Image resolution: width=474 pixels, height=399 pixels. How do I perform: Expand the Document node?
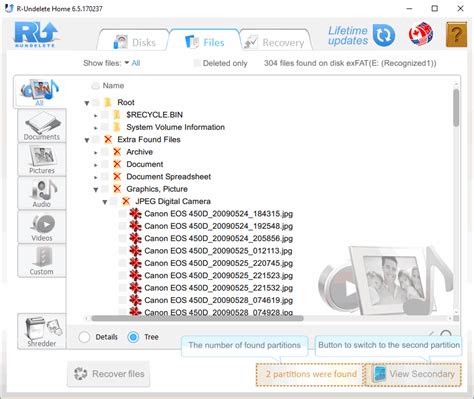click(96, 165)
